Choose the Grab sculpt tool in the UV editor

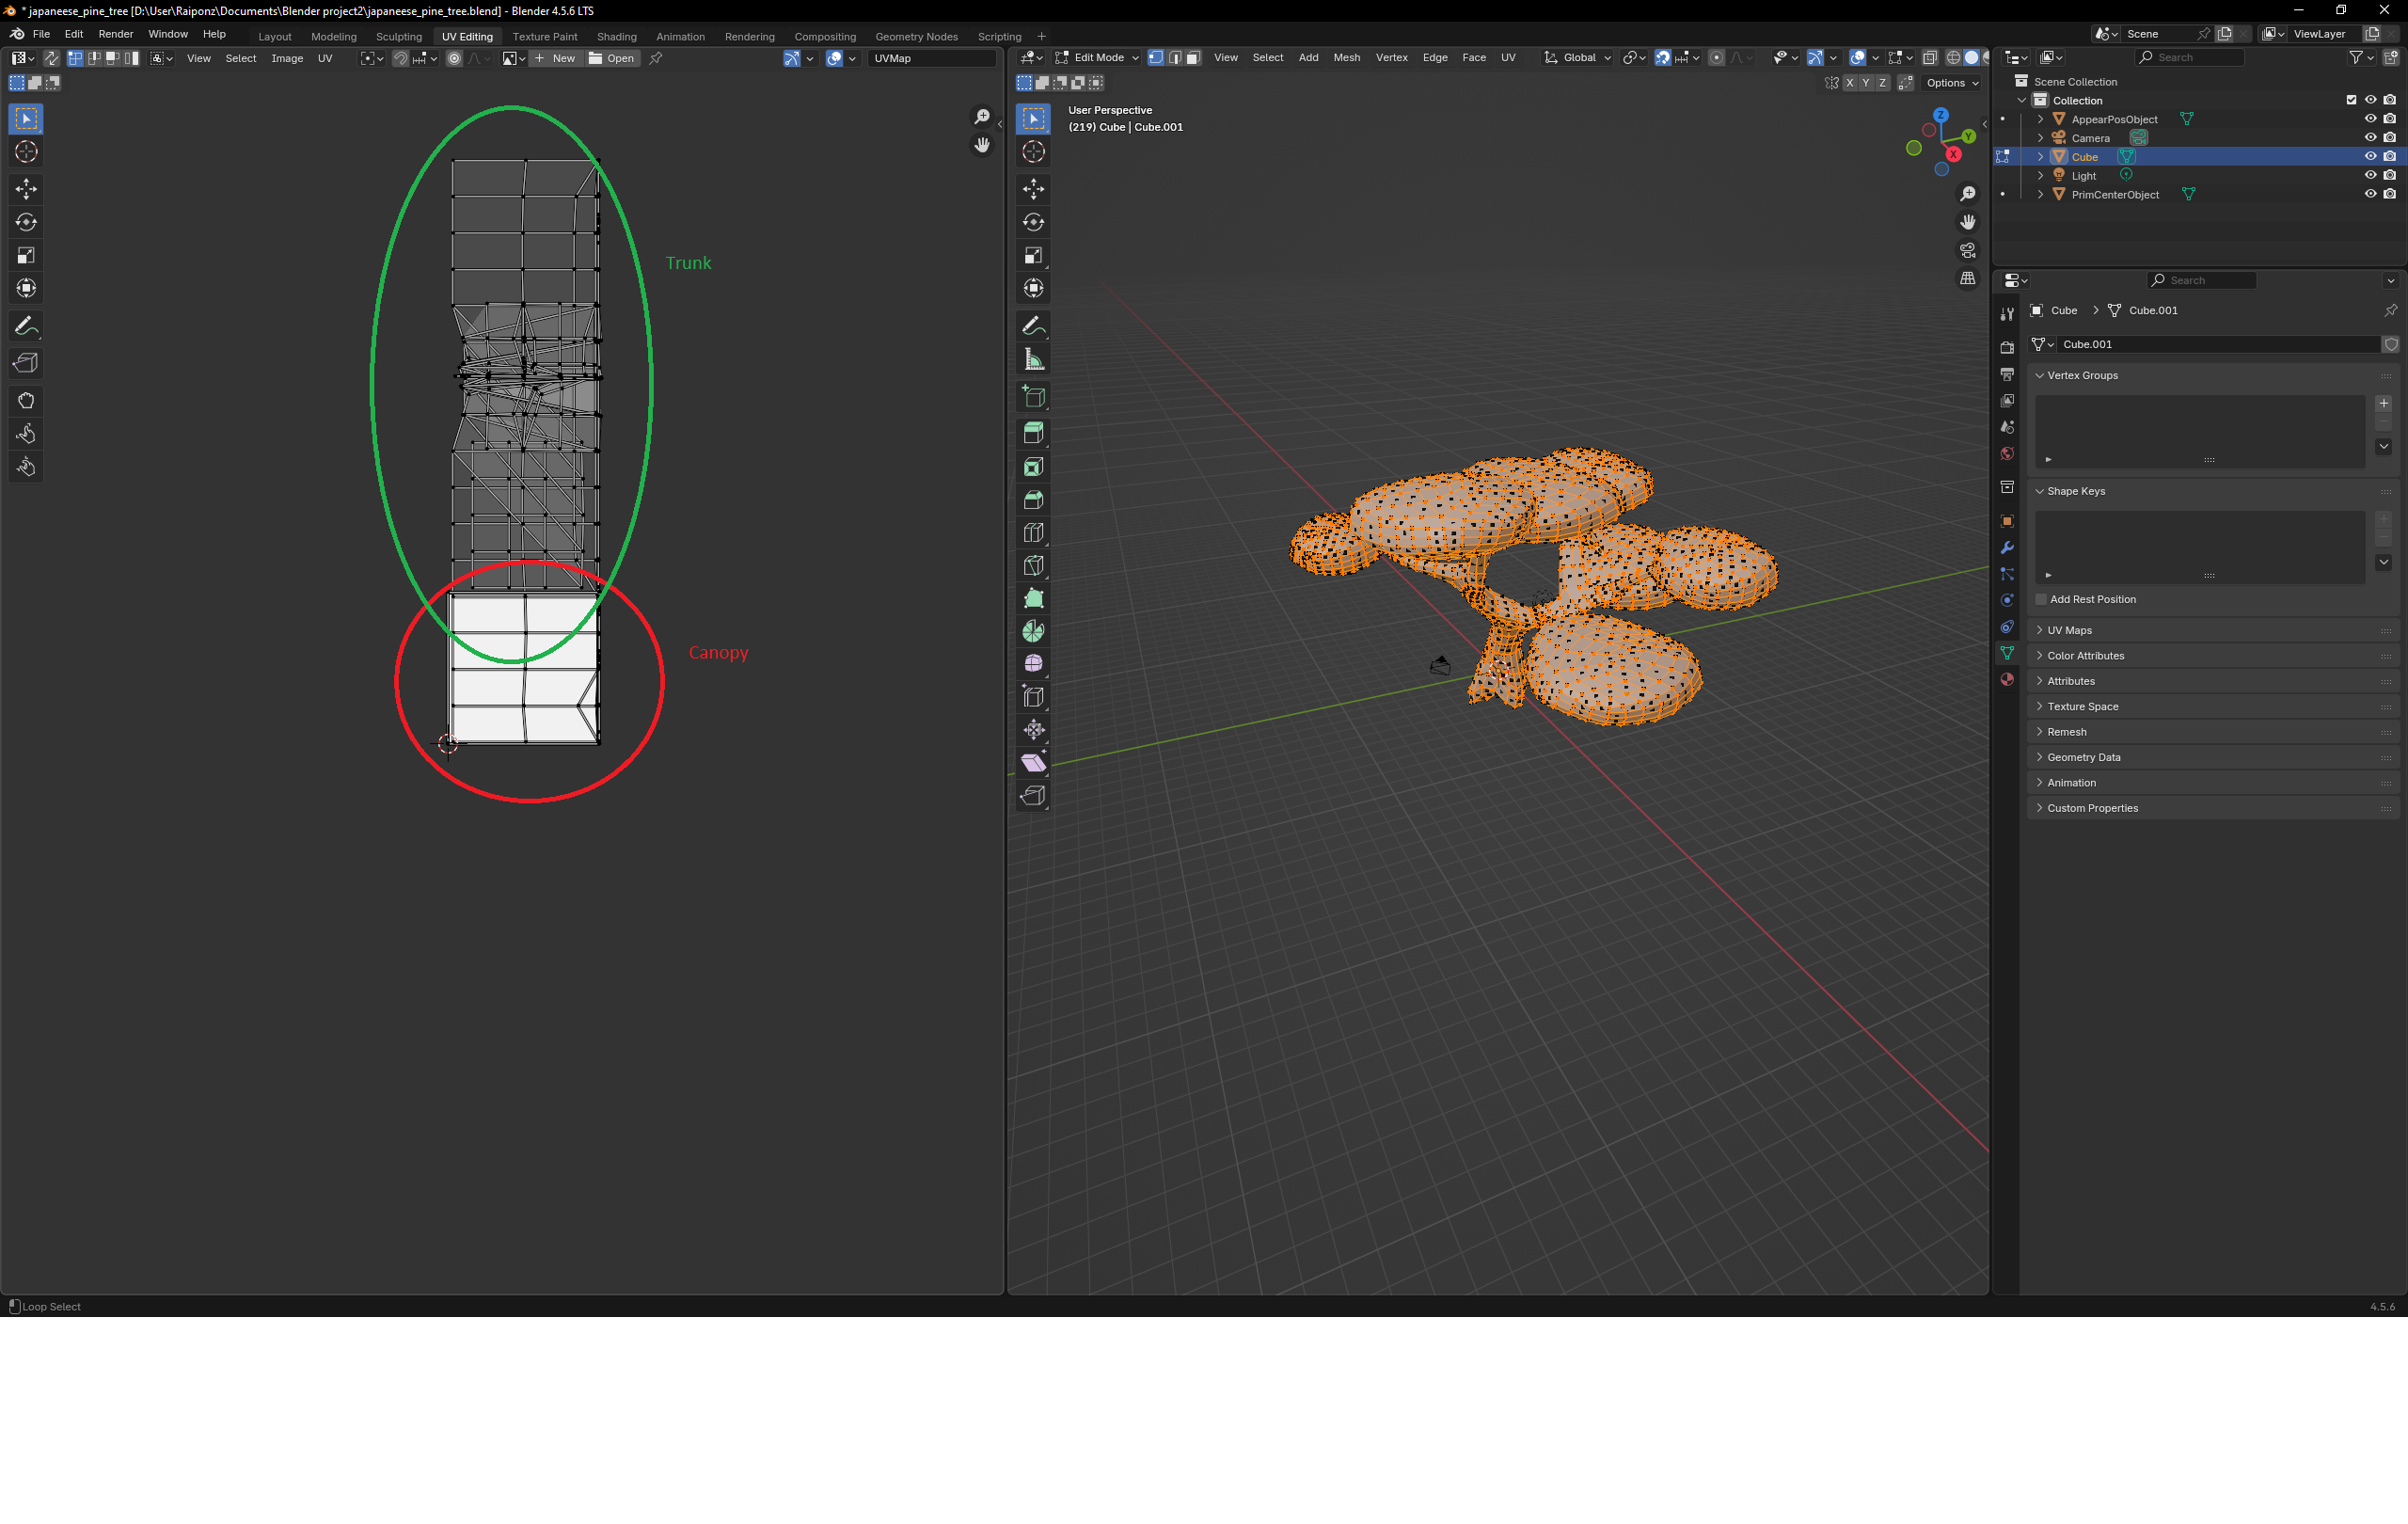pyautogui.click(x=26, y=401)
